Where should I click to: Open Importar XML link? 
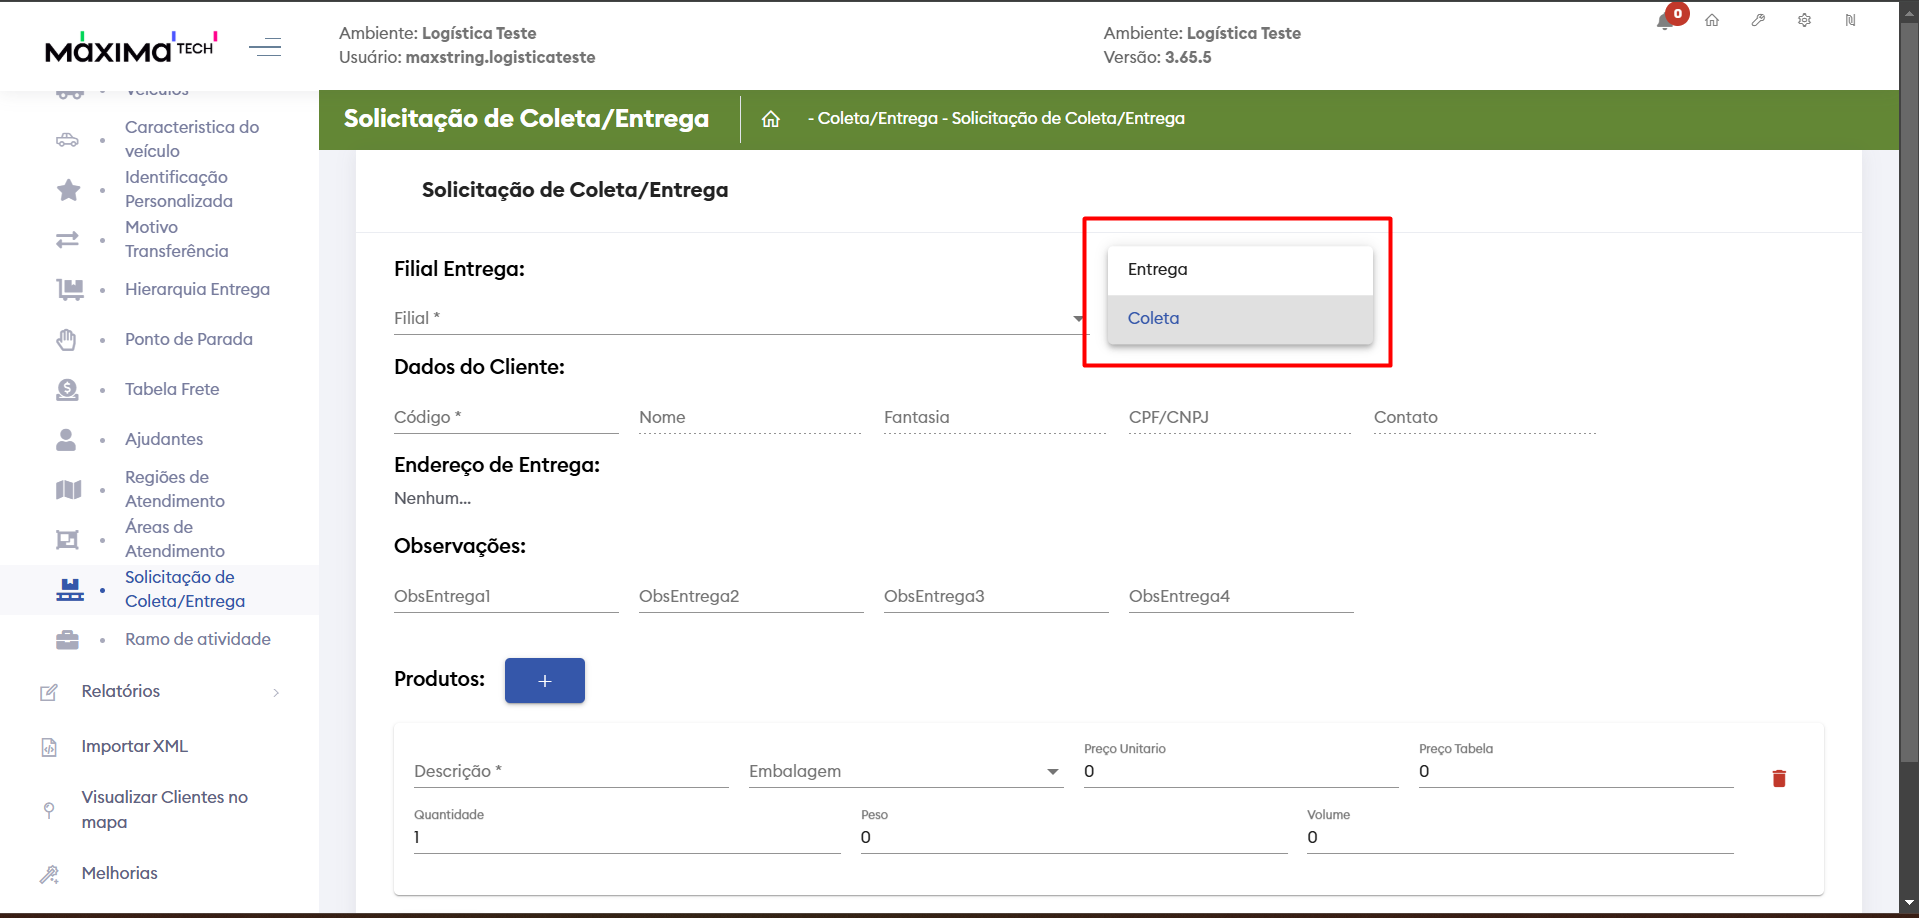134,746
